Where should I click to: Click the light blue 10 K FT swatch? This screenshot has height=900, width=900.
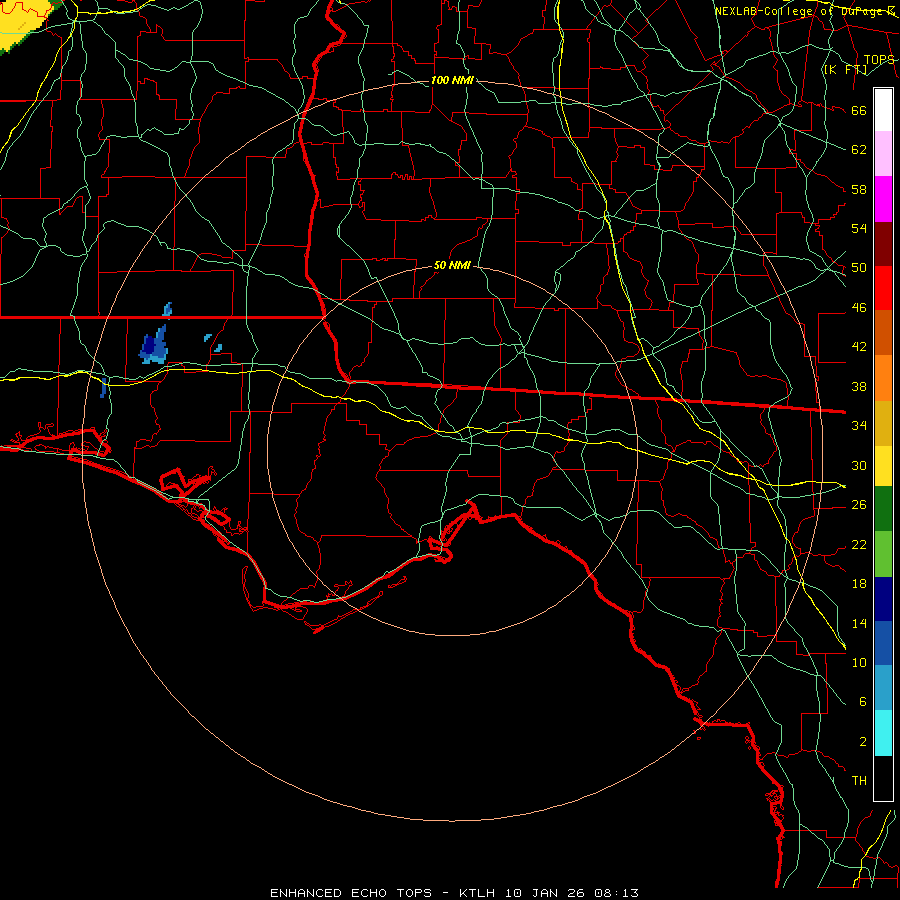[883, 688]
